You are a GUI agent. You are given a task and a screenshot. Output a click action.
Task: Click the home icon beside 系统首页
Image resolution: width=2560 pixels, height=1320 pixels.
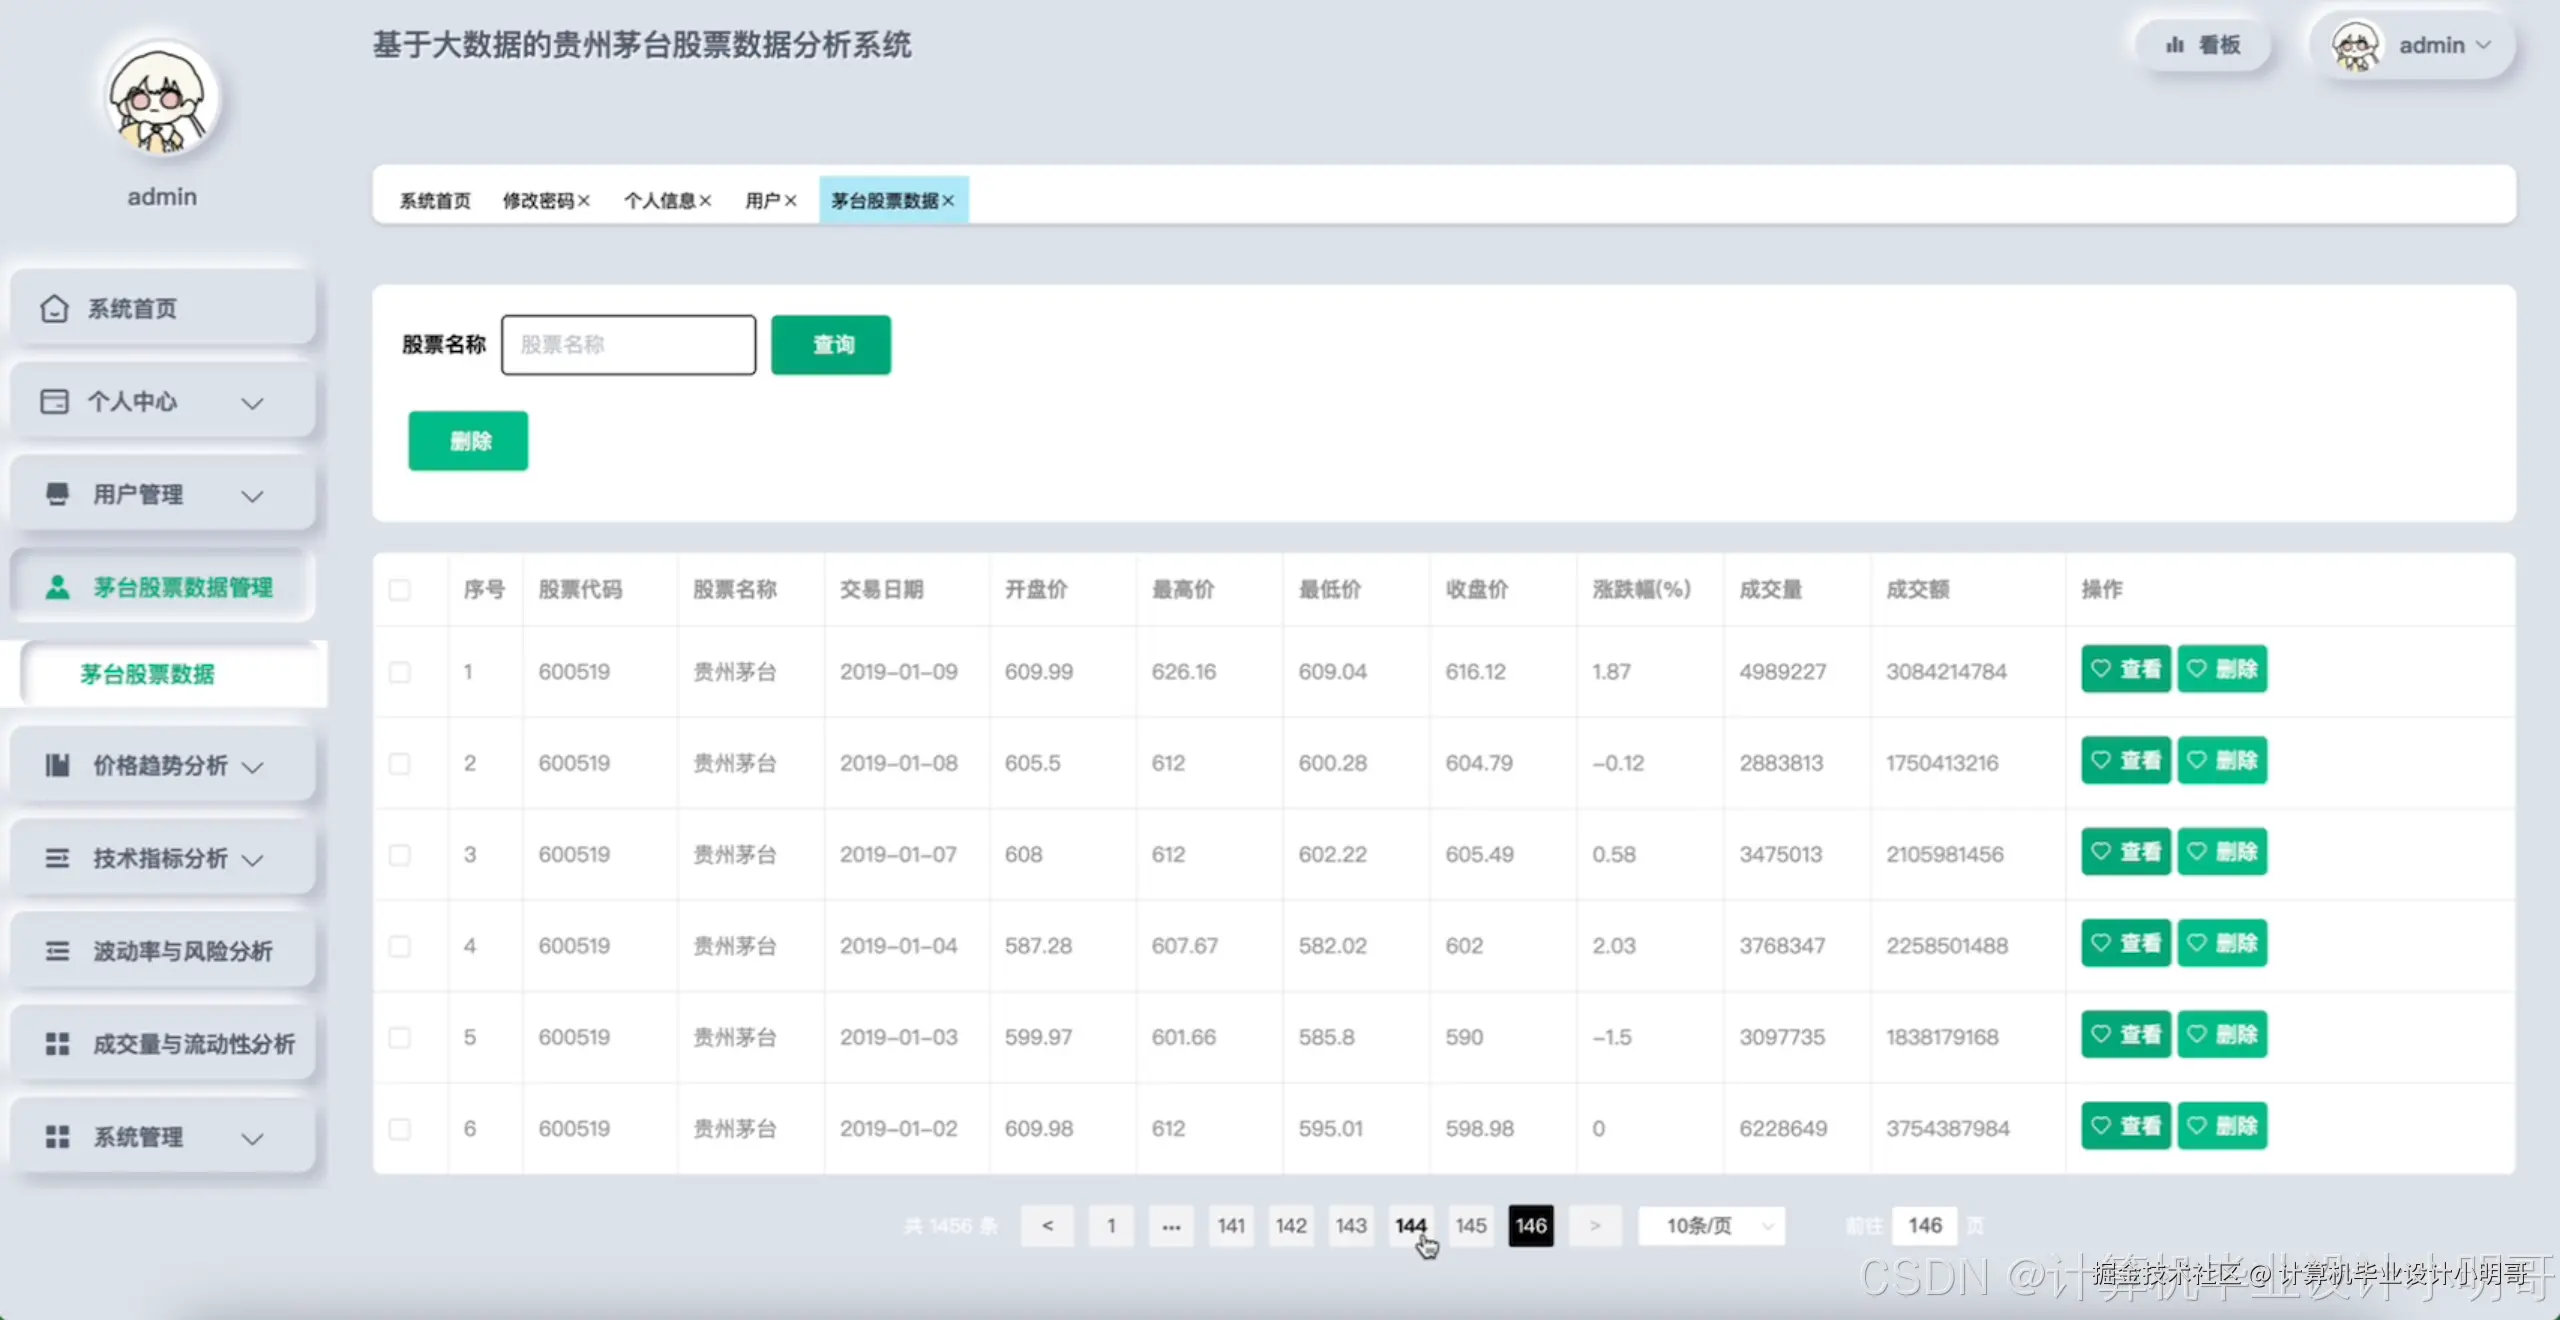click(x=54, y=309)
